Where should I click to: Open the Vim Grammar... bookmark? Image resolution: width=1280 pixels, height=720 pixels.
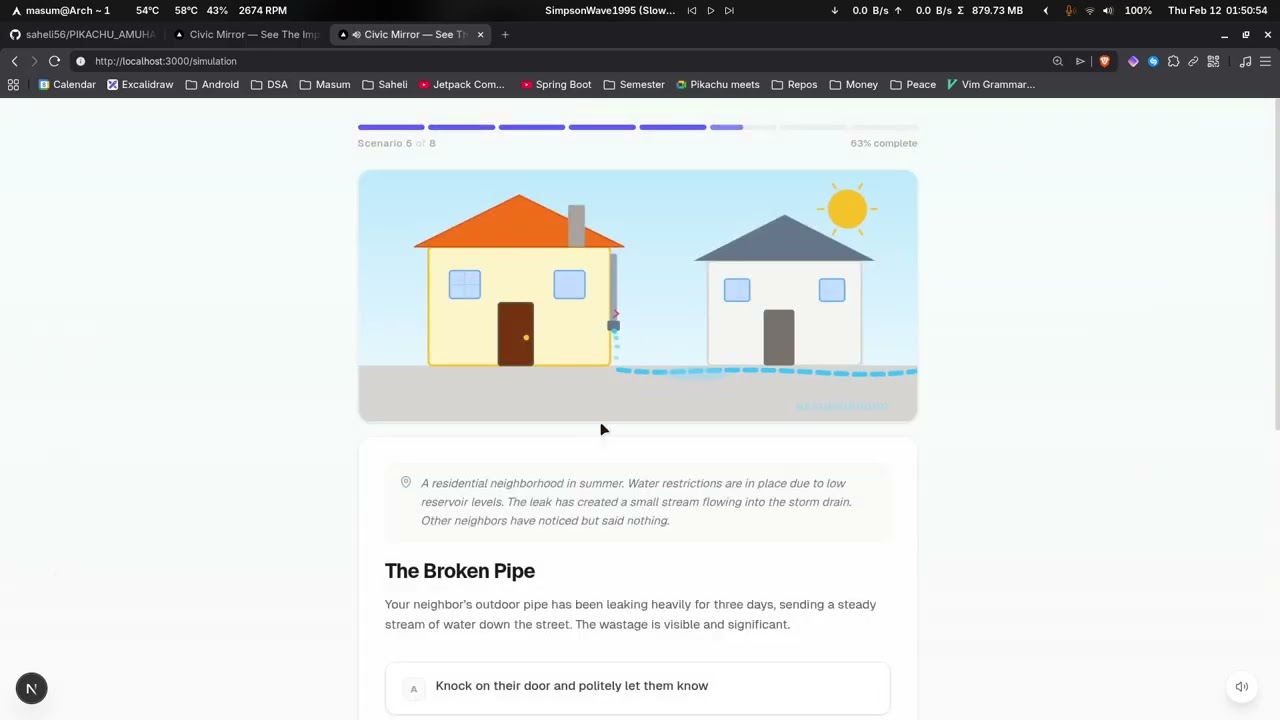[991, 85]
